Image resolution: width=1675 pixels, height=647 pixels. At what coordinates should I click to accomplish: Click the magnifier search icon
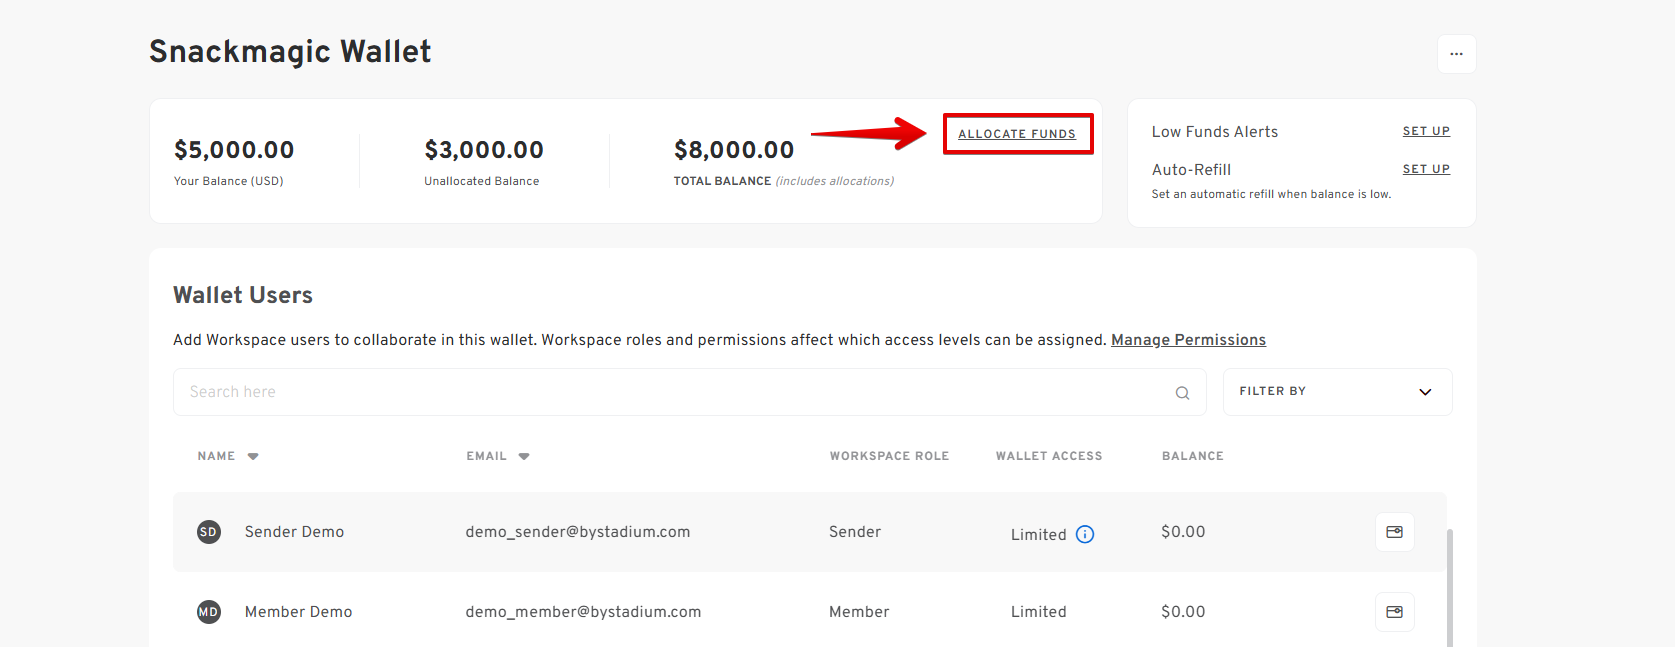click(x=1182, y=393)
